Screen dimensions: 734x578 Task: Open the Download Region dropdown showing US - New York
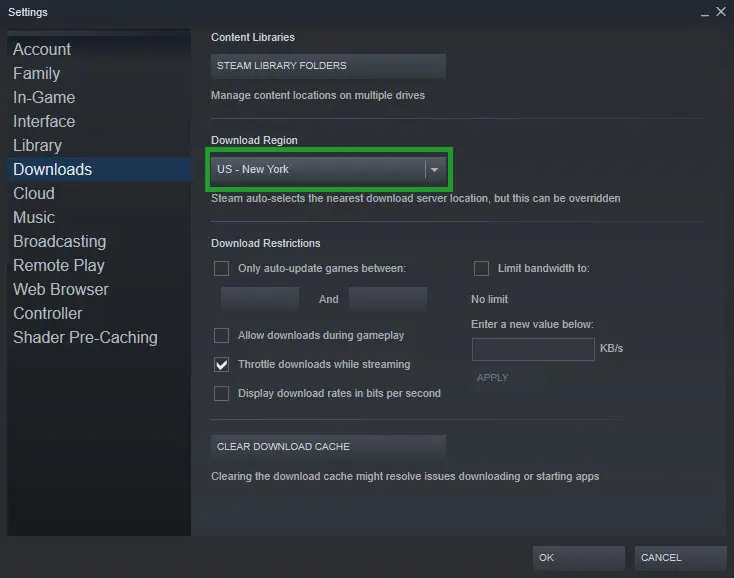(x=328, y=169)
